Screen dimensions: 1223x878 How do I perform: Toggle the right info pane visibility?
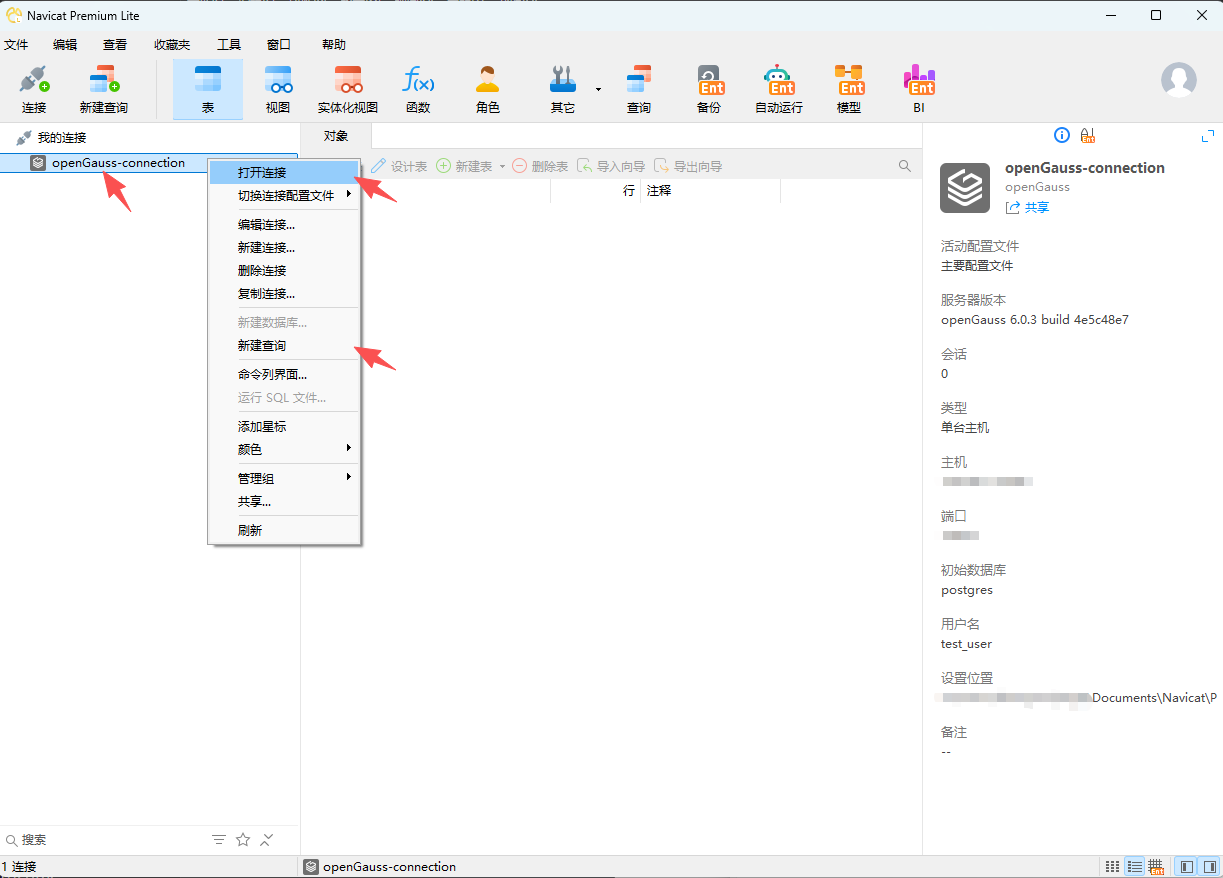1209,867
